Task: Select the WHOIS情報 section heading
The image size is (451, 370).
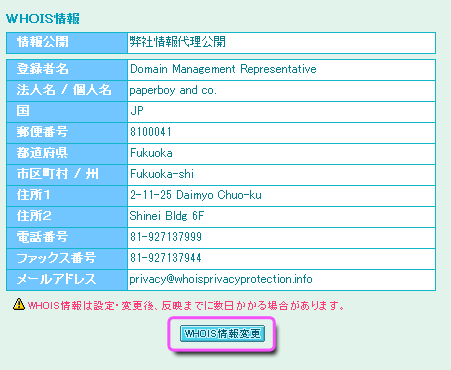Action: point(43,18)
